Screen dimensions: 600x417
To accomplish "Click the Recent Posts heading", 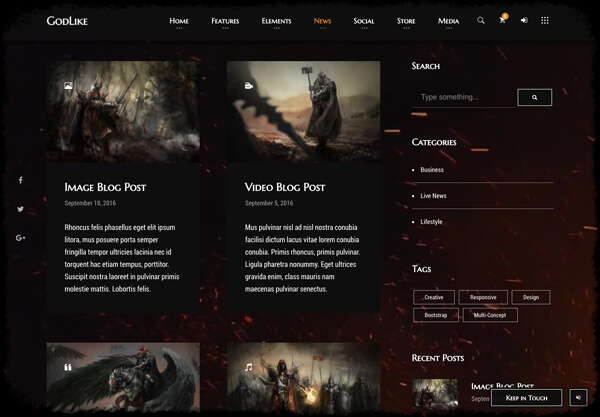I will 438,358.
